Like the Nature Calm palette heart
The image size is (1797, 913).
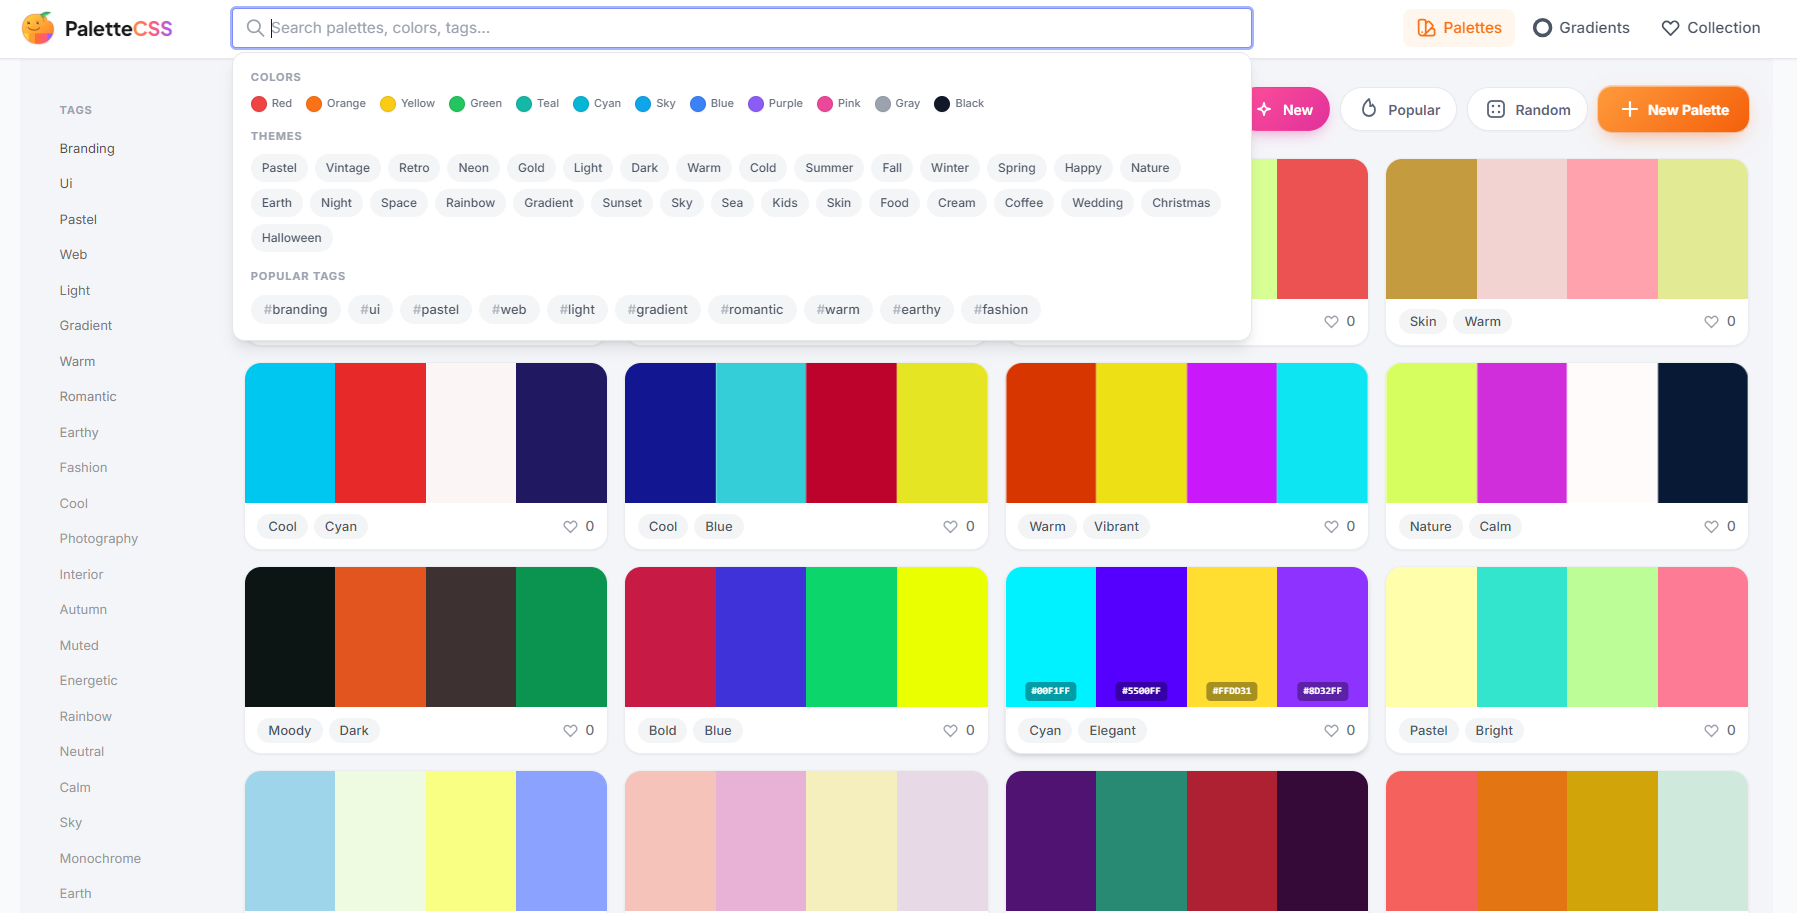click(x=1712, y=527)
